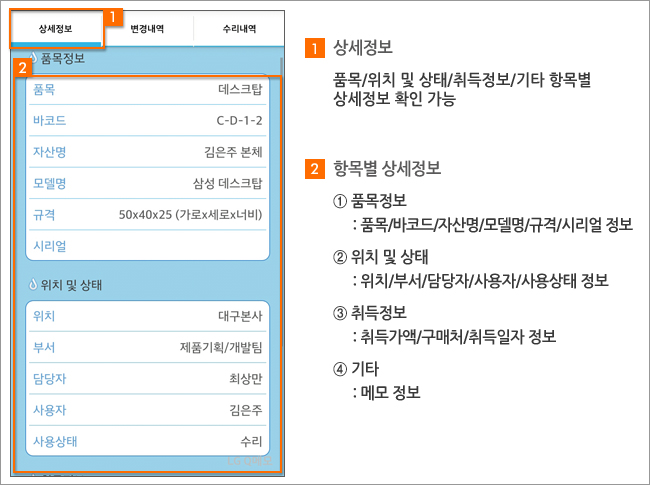This screenshot has height=485, width=650.
Task: Select the 바코드 row showing C-D-1-2
Action: click(x=147, y=120)
